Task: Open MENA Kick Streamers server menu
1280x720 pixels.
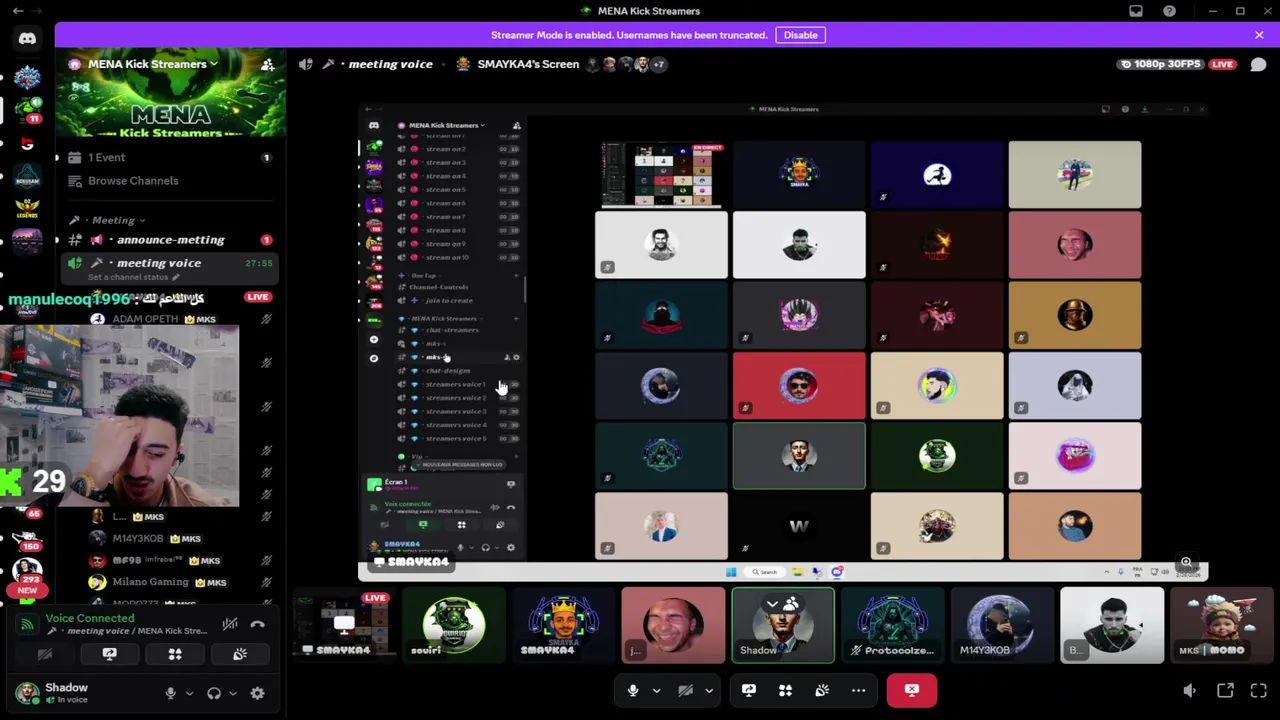Action: tap(152, 64)
